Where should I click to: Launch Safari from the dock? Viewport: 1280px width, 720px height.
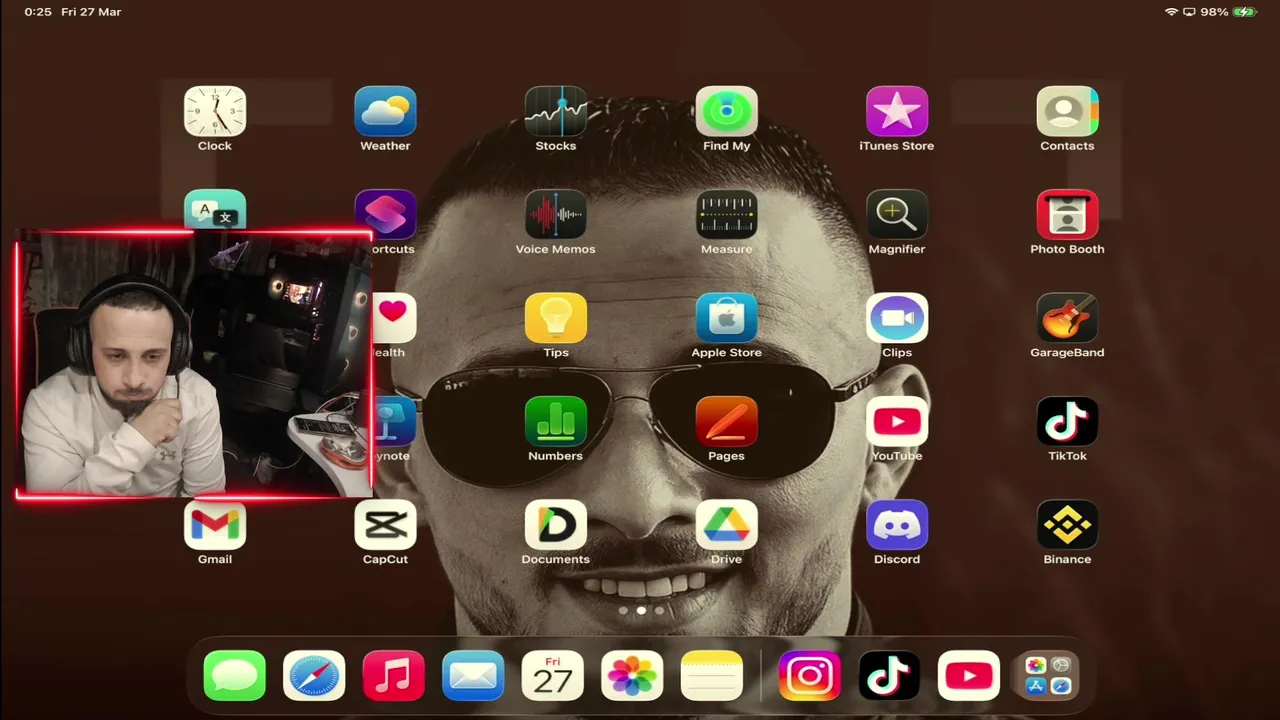tap(314, 676)
